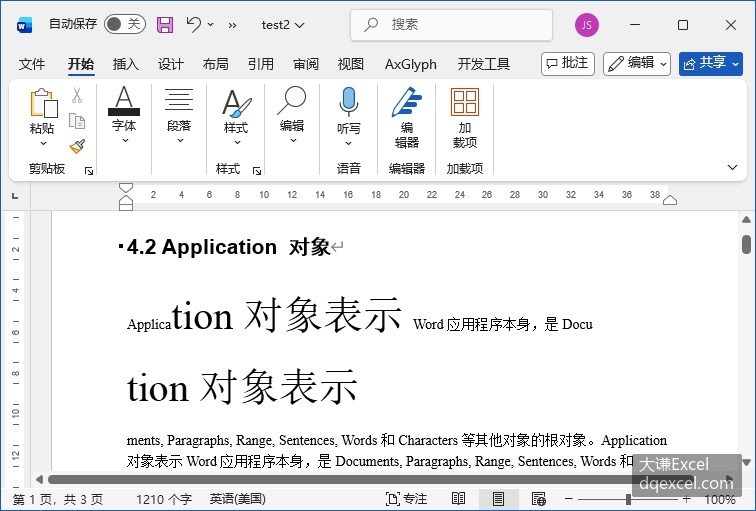Switch to print layout view
Viewport: 756px width, 511px height.
tap(499, 499)
